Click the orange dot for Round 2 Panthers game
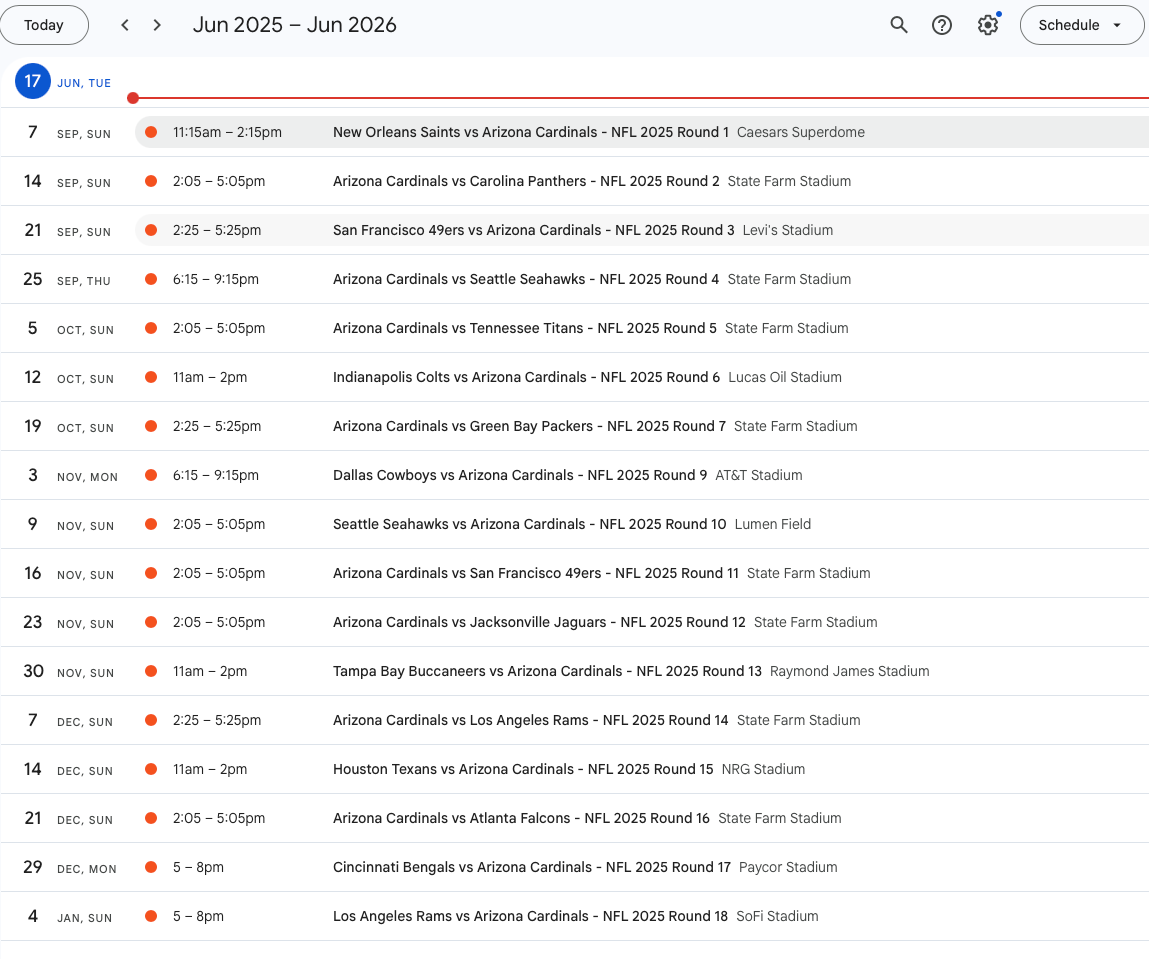 point(151,181)
